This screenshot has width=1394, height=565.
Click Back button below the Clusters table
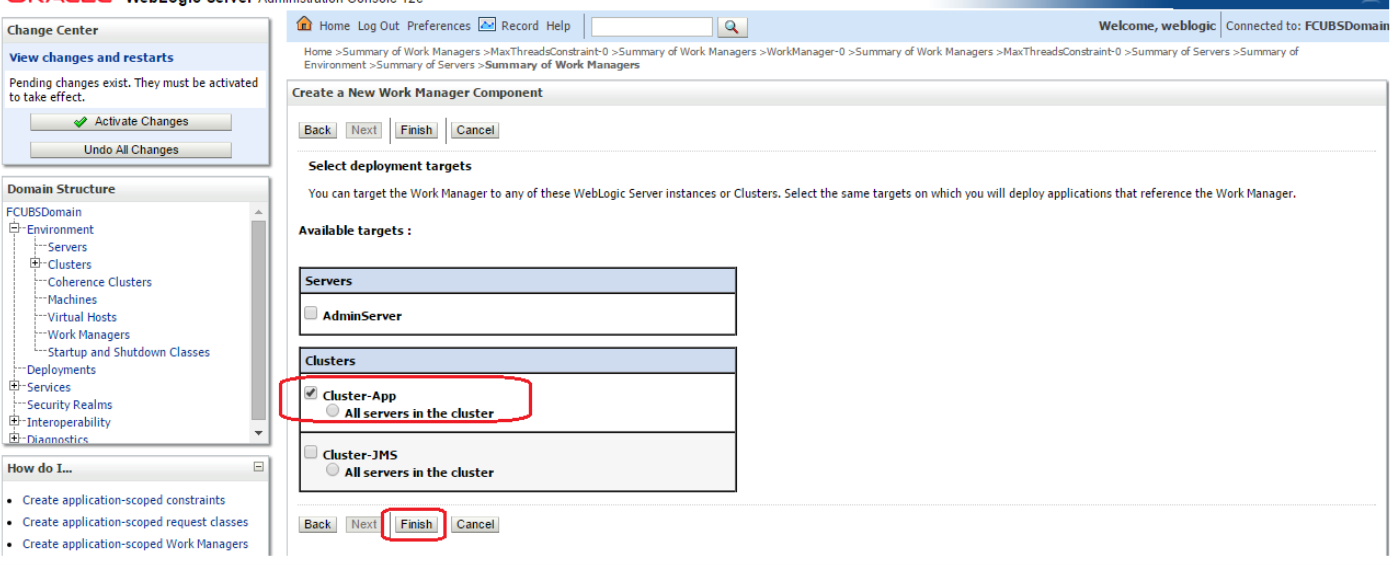318,524
